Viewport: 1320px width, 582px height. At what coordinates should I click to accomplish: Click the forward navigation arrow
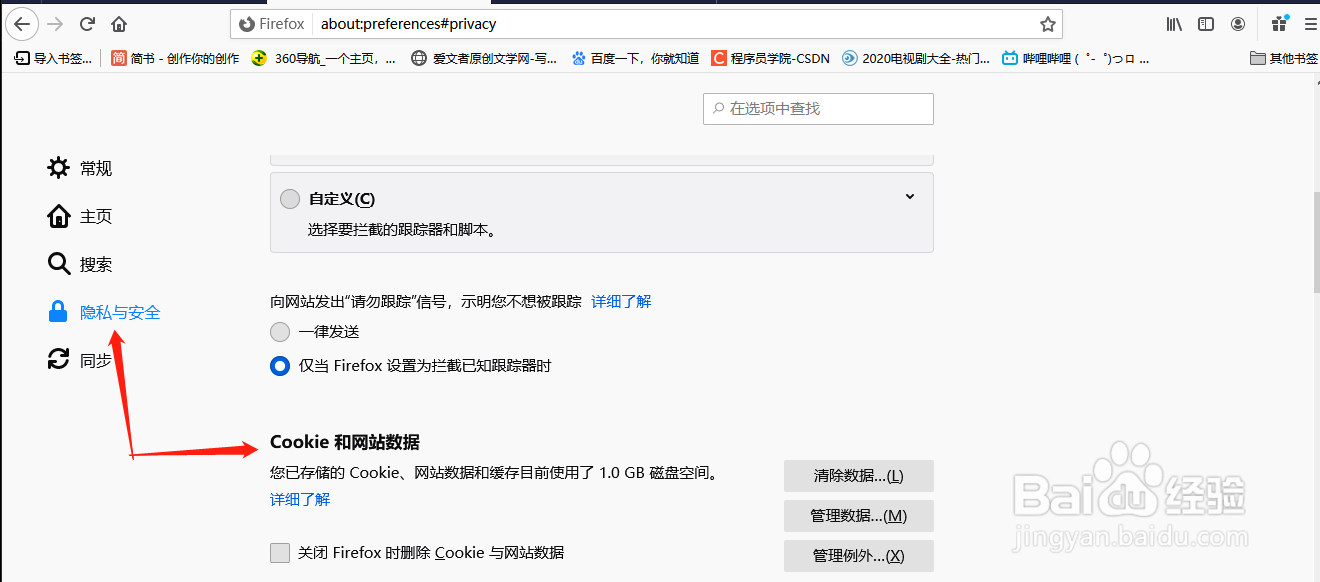(x=55, y=23)
